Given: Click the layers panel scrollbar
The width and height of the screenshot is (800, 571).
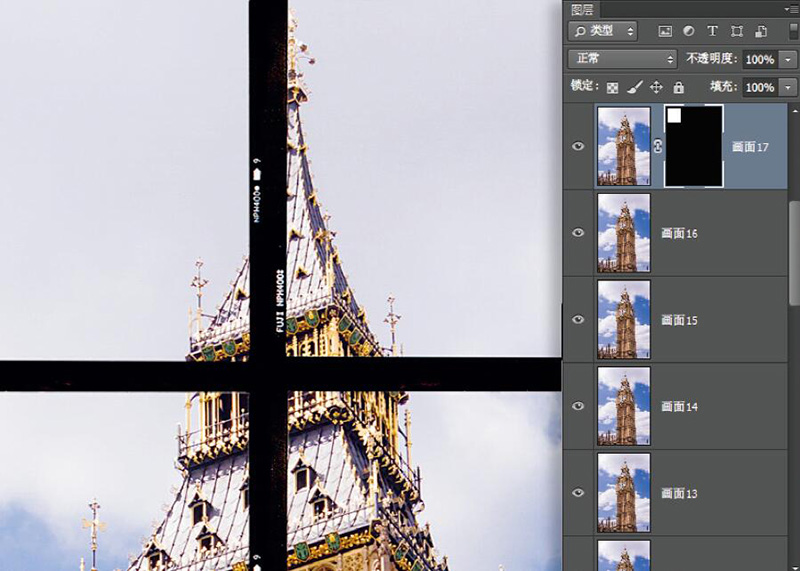Looking at the screenshot, I should tap(794, 253).
